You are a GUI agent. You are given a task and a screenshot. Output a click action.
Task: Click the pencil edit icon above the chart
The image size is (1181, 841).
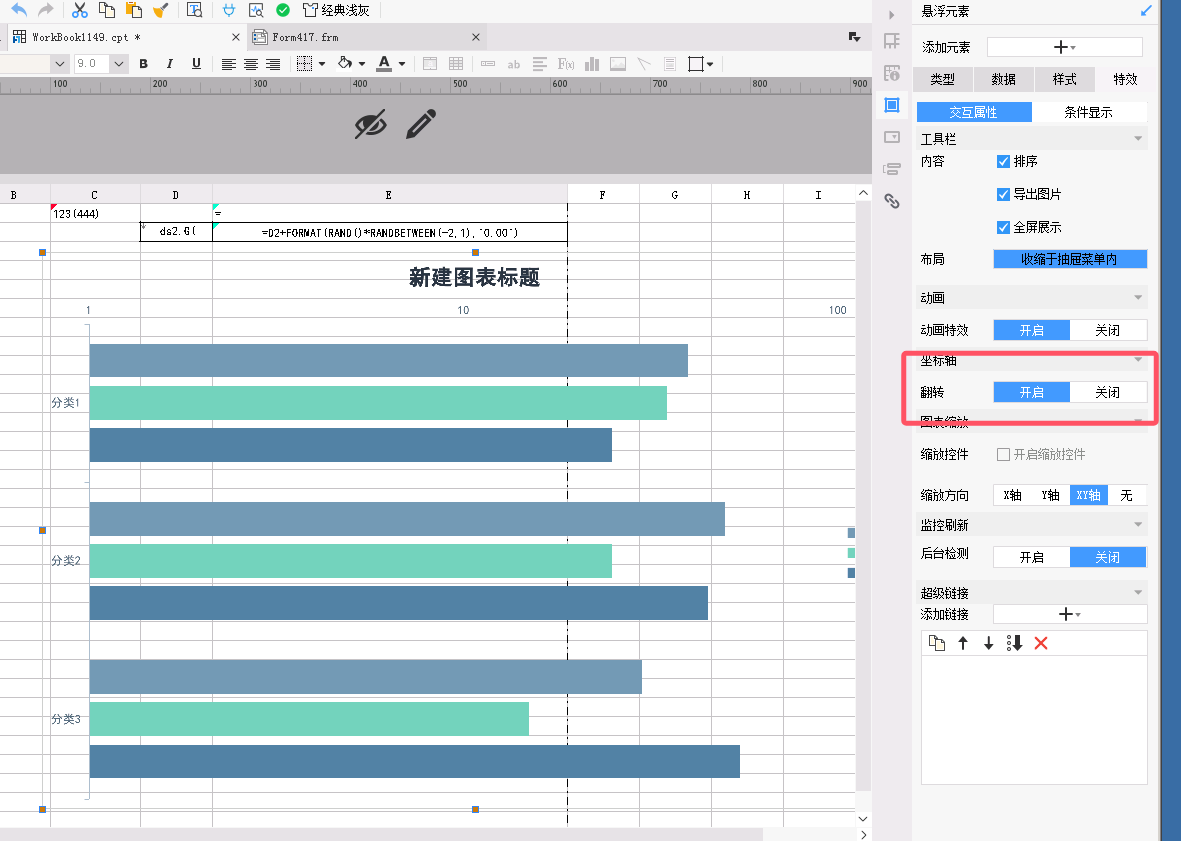tap(421, 125)
